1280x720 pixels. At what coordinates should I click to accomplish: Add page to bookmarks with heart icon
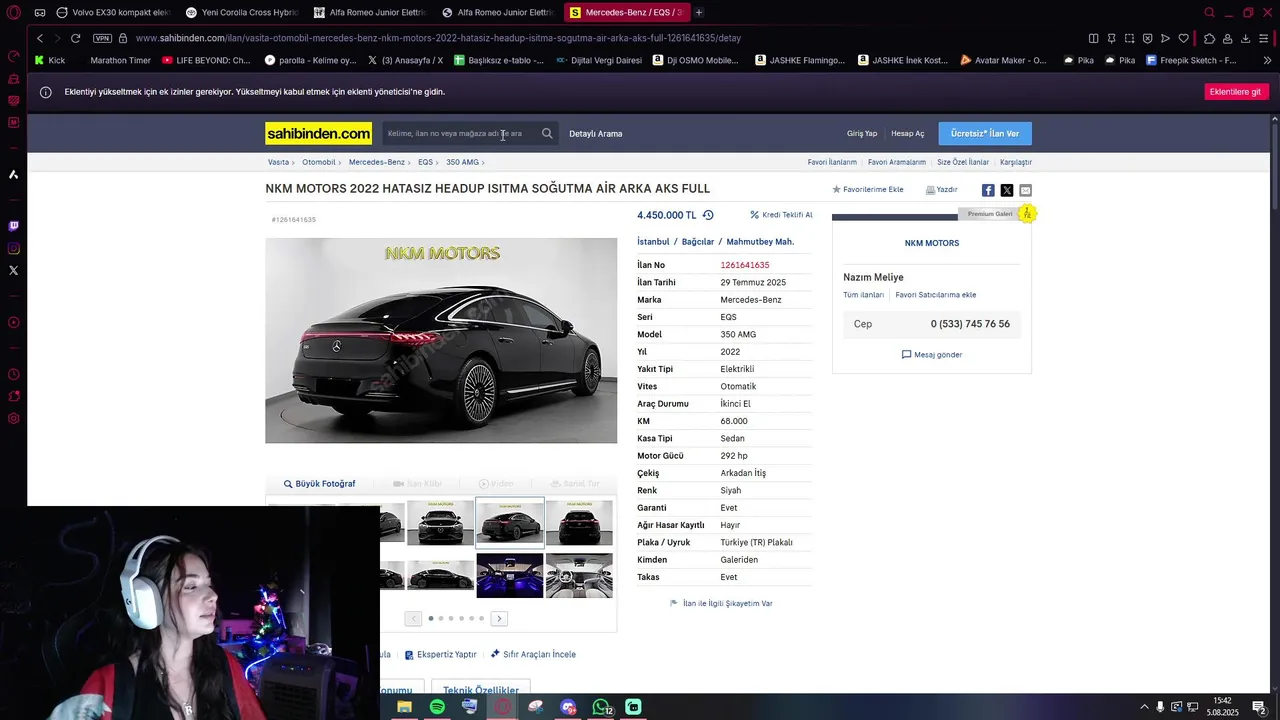(1183, 38)
